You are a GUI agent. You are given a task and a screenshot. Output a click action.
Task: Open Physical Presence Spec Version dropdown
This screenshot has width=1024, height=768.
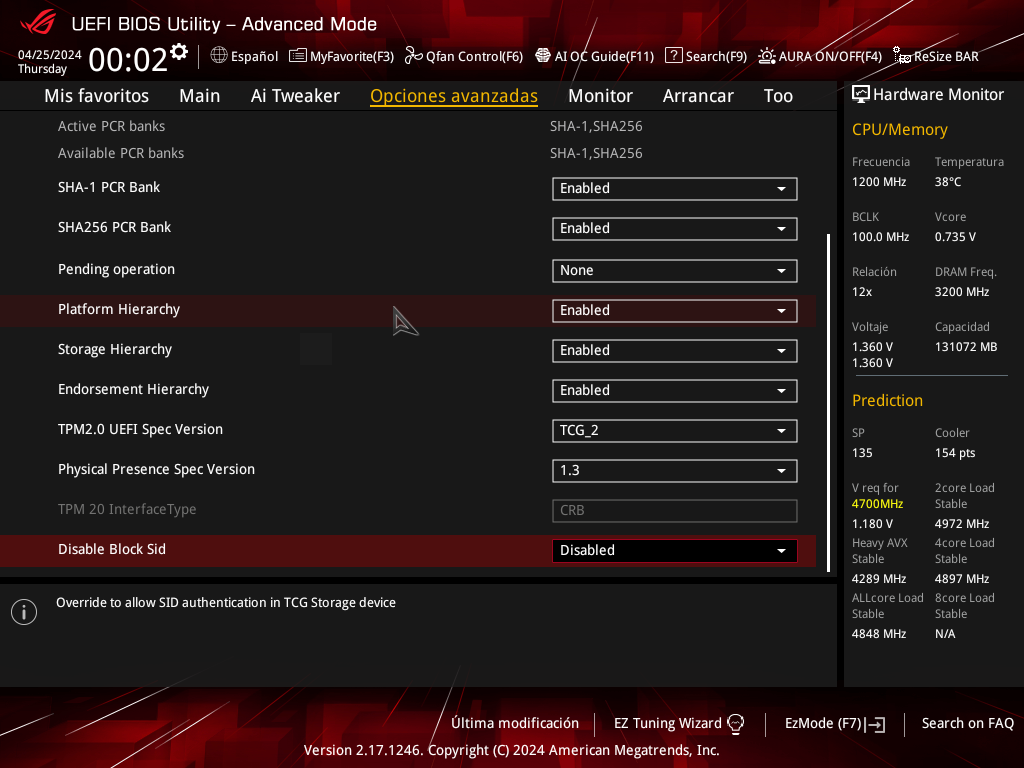[x=675, y=471]
